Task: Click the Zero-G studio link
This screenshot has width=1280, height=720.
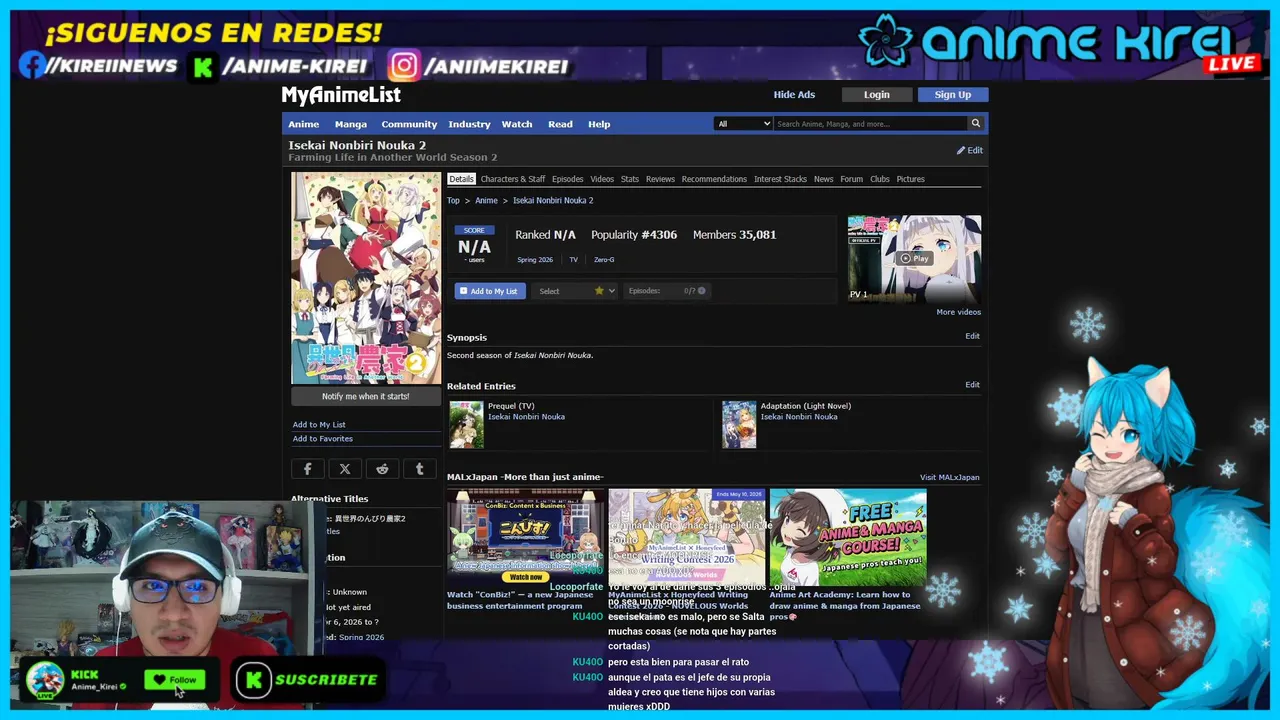Action: (x=604, y=260)
